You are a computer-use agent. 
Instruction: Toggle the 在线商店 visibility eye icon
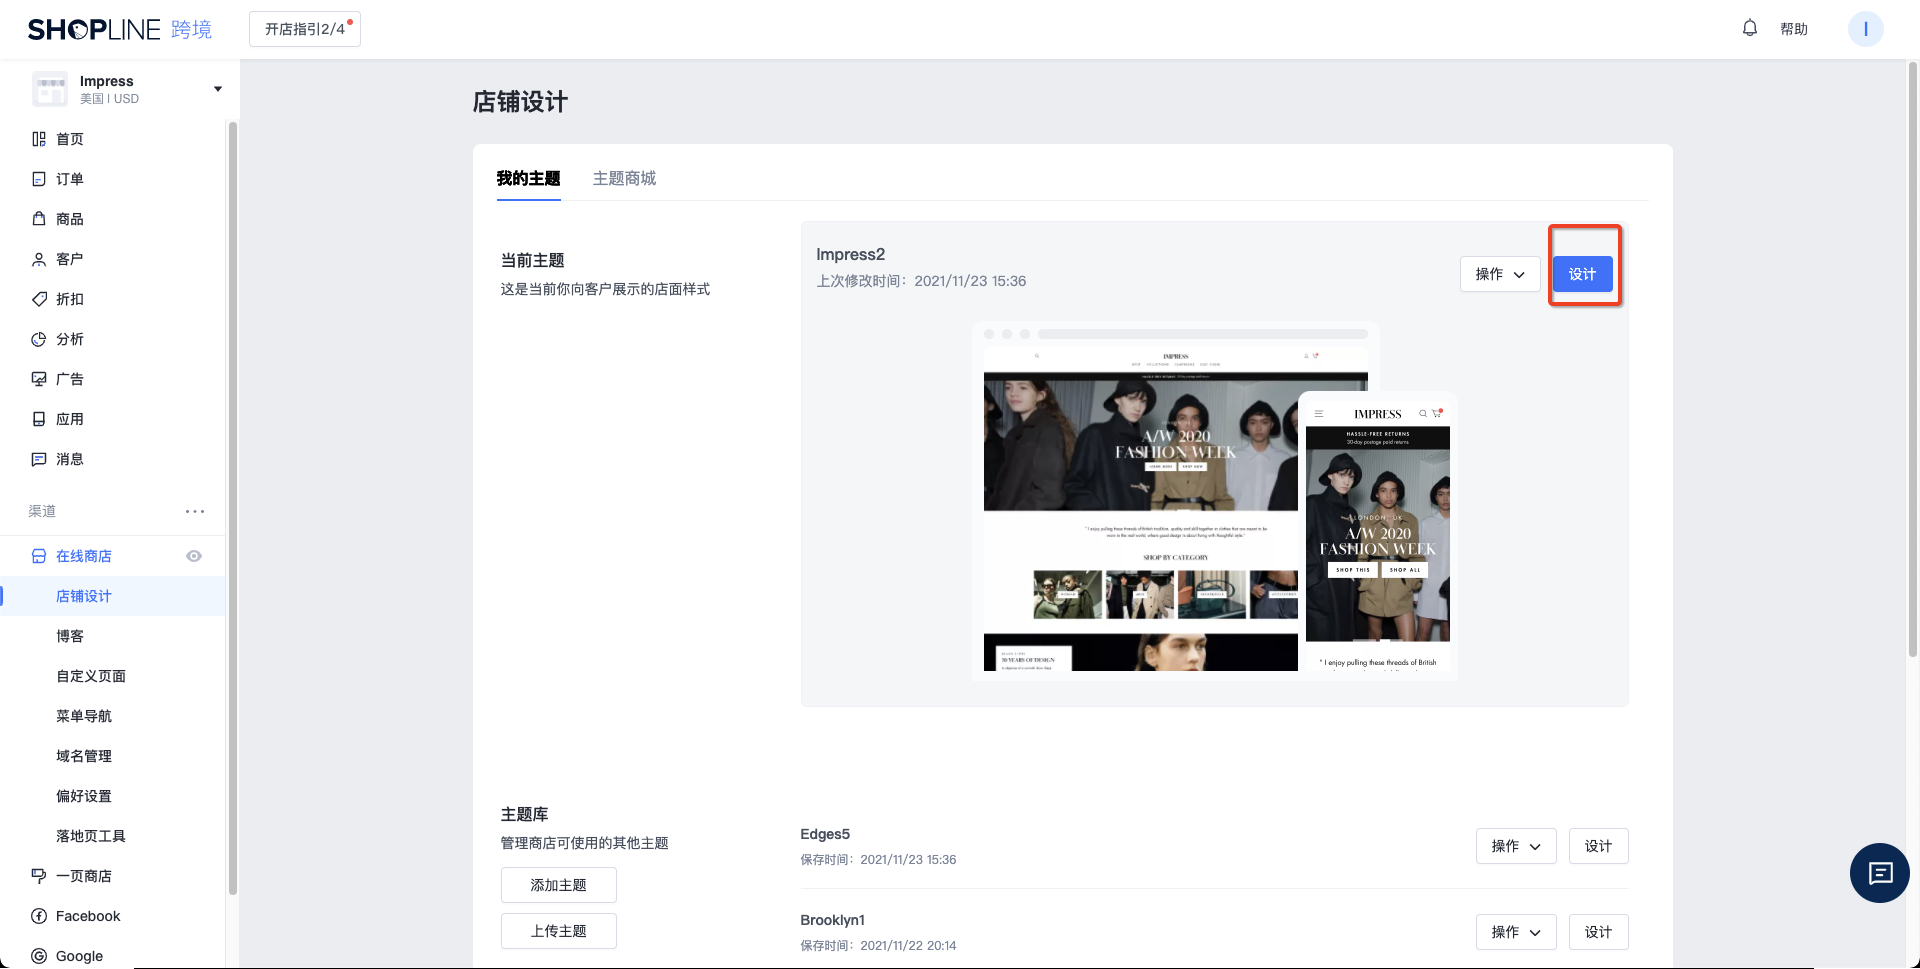tap(194, 555)
